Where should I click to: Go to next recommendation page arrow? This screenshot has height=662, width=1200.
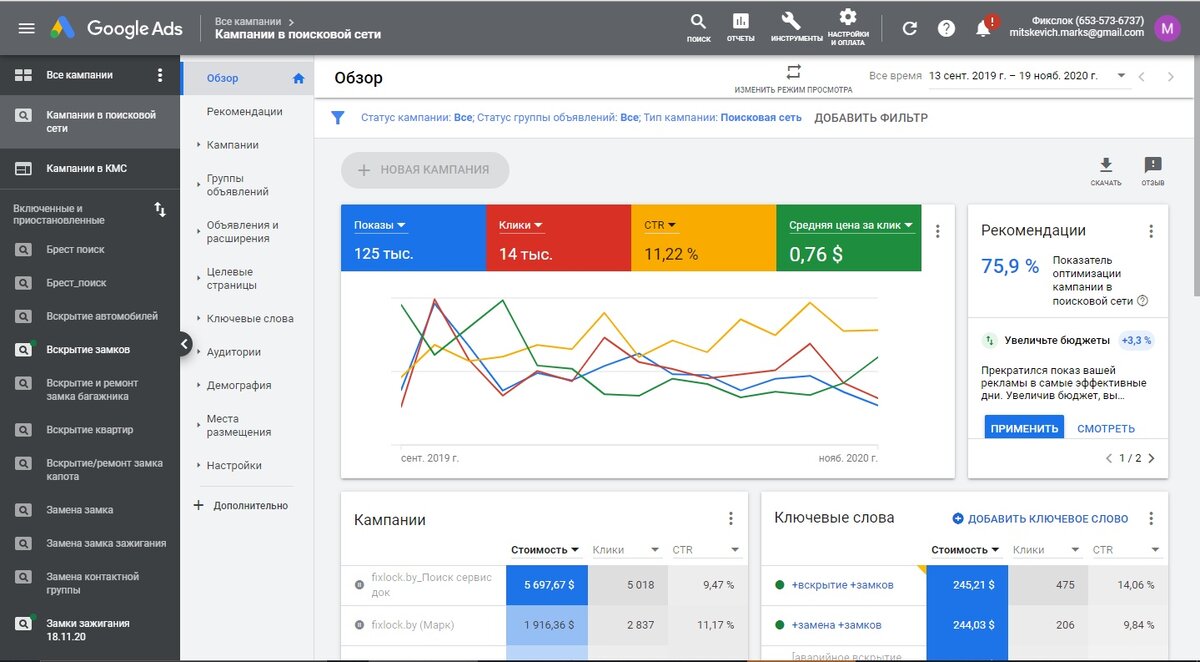[1151, 459]
